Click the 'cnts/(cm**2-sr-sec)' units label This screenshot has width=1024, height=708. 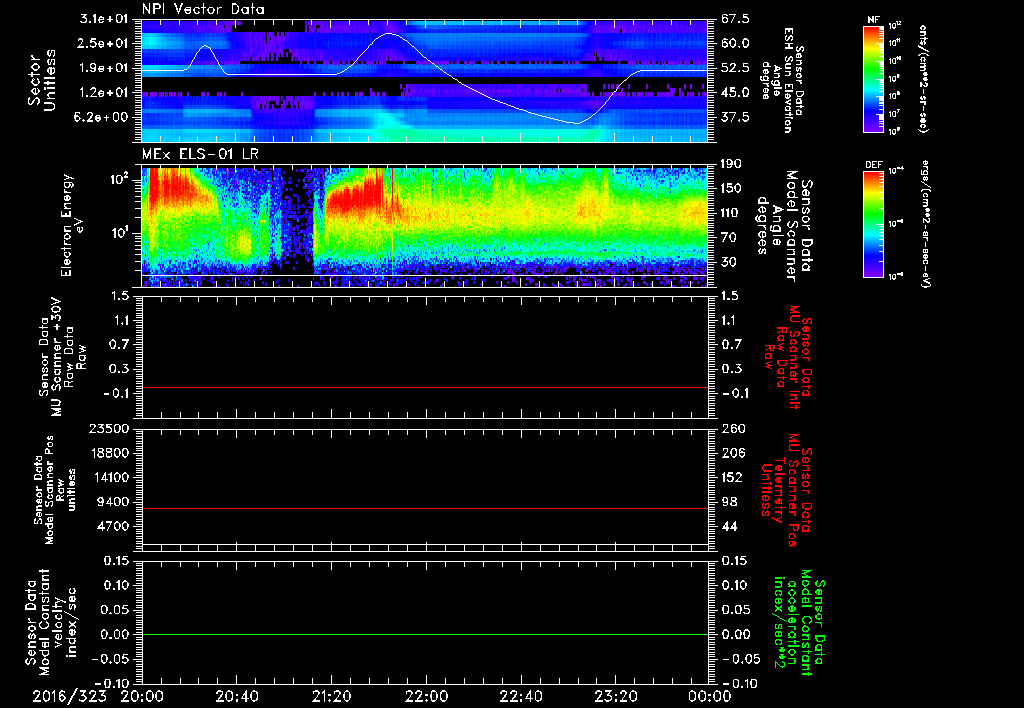coord(923,79)
